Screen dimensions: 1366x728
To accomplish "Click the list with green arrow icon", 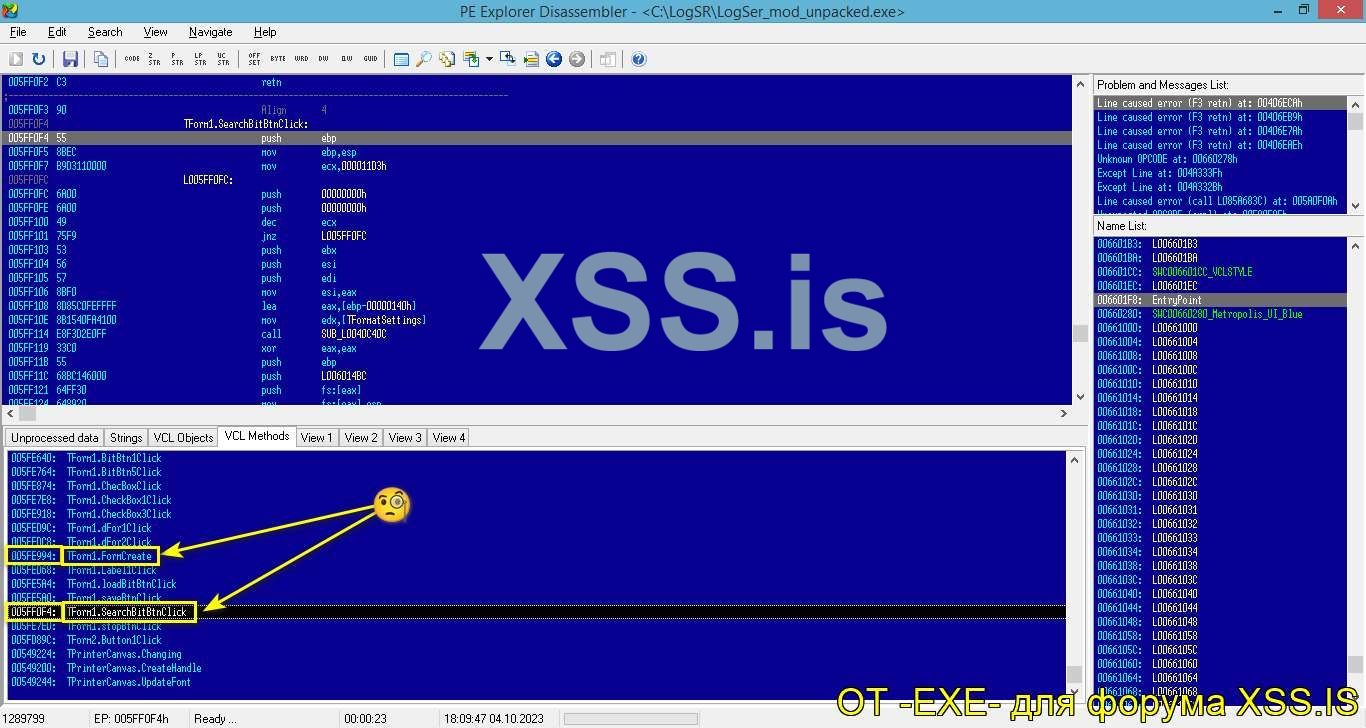I will [531, 59].
